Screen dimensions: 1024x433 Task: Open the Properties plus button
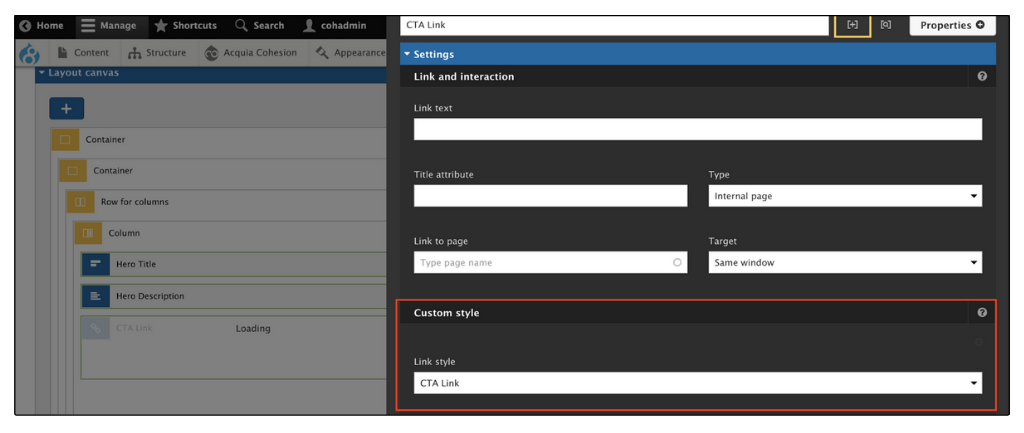(952, 25)
